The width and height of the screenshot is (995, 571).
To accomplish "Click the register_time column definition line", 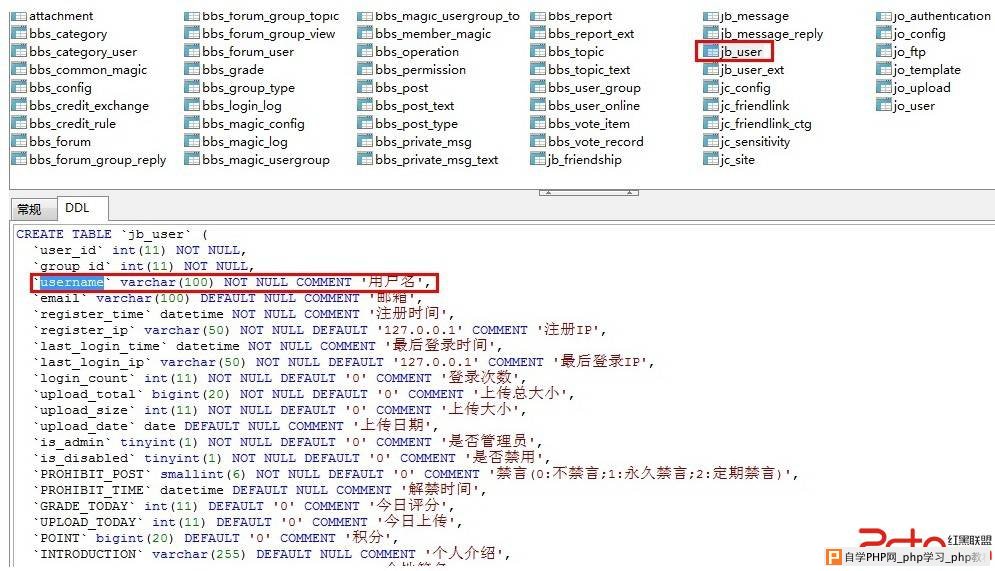I will (x=244, y=314).
